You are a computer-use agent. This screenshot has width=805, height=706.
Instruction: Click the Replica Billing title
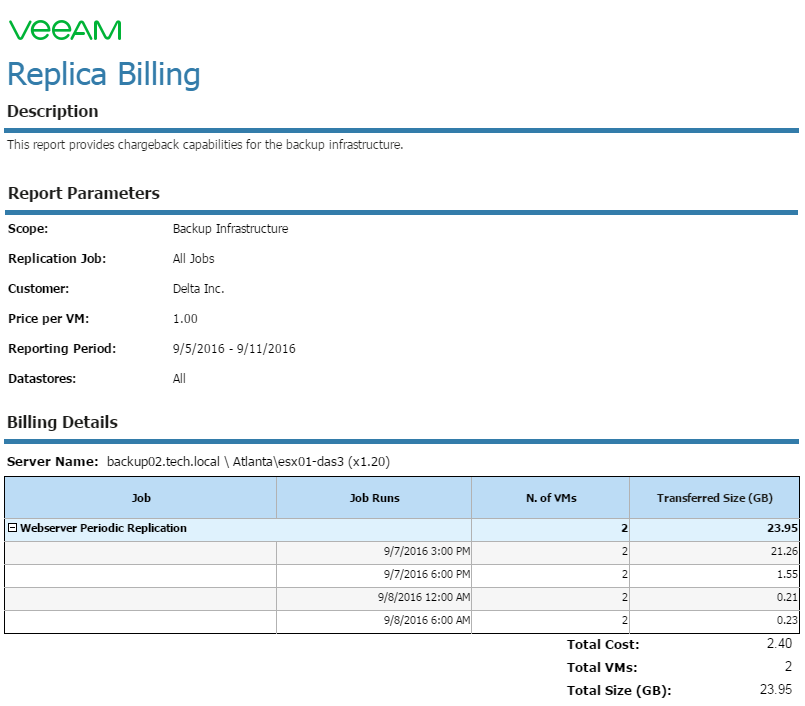104,74
